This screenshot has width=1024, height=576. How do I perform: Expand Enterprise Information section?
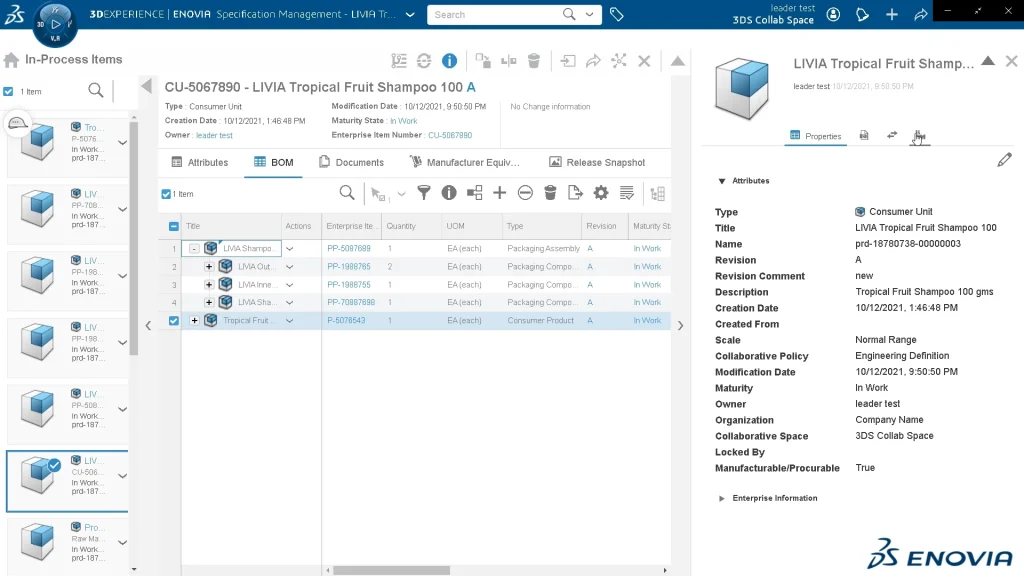[722, 498]
